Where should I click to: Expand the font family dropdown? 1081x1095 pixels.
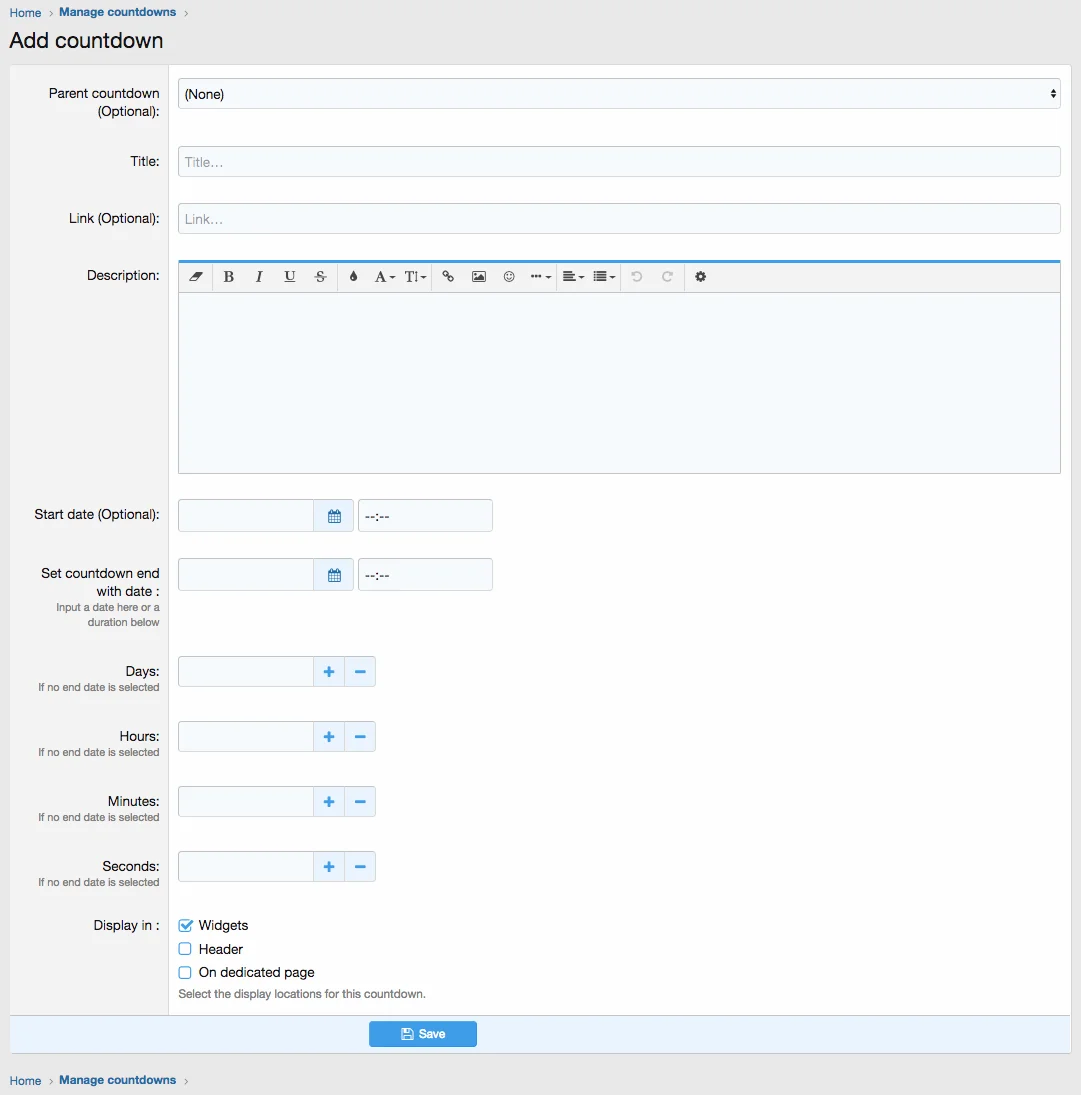tap(385, 277)
